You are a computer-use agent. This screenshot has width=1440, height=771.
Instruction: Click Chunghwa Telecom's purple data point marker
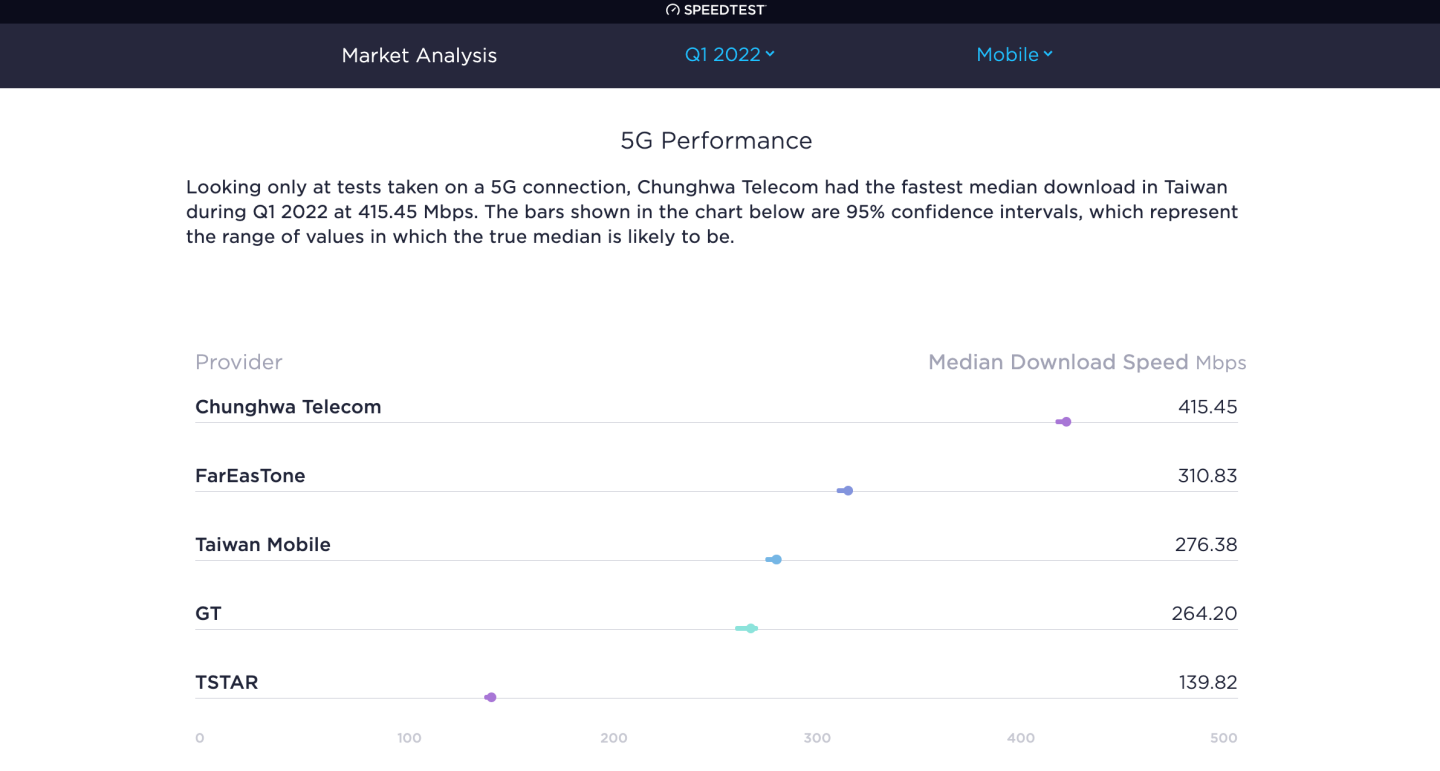(1064, 421)
